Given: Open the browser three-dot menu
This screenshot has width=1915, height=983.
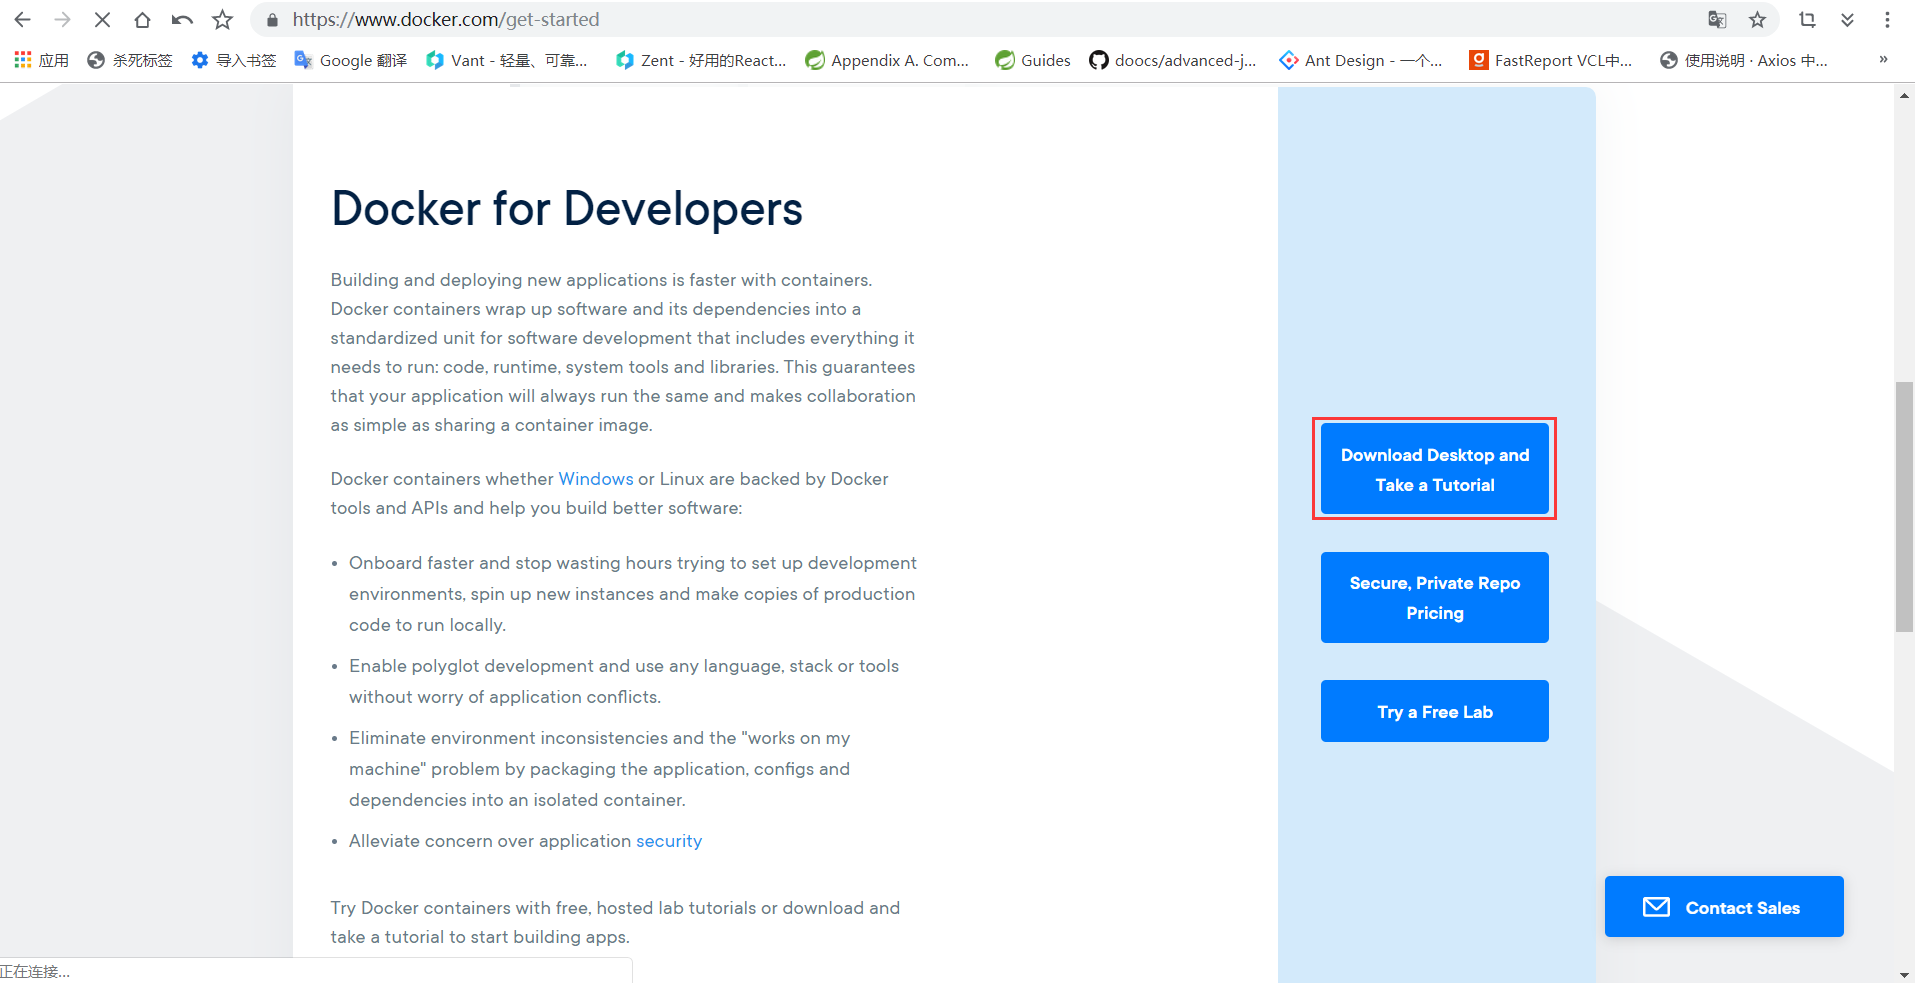Looking at the screenshot, I should (1887, 20).
